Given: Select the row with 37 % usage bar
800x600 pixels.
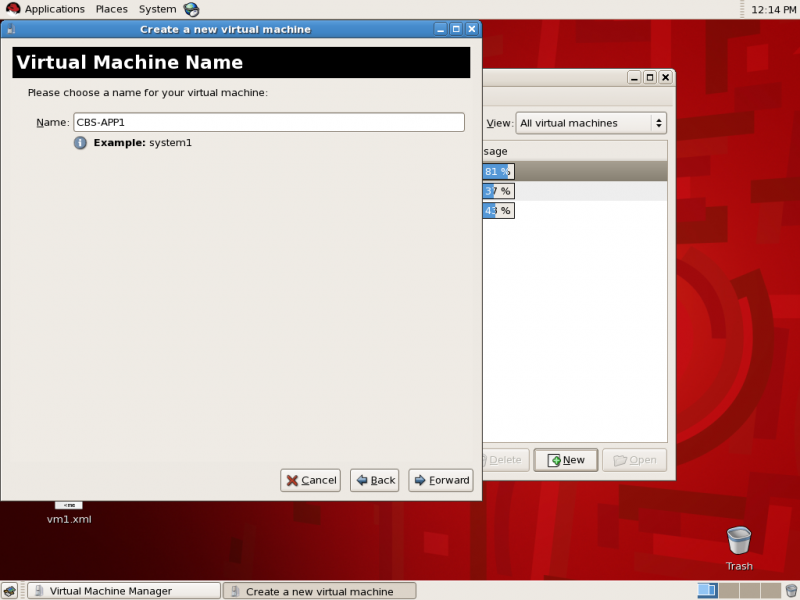Looking at the screenshot, I should (x=574, y=191).
